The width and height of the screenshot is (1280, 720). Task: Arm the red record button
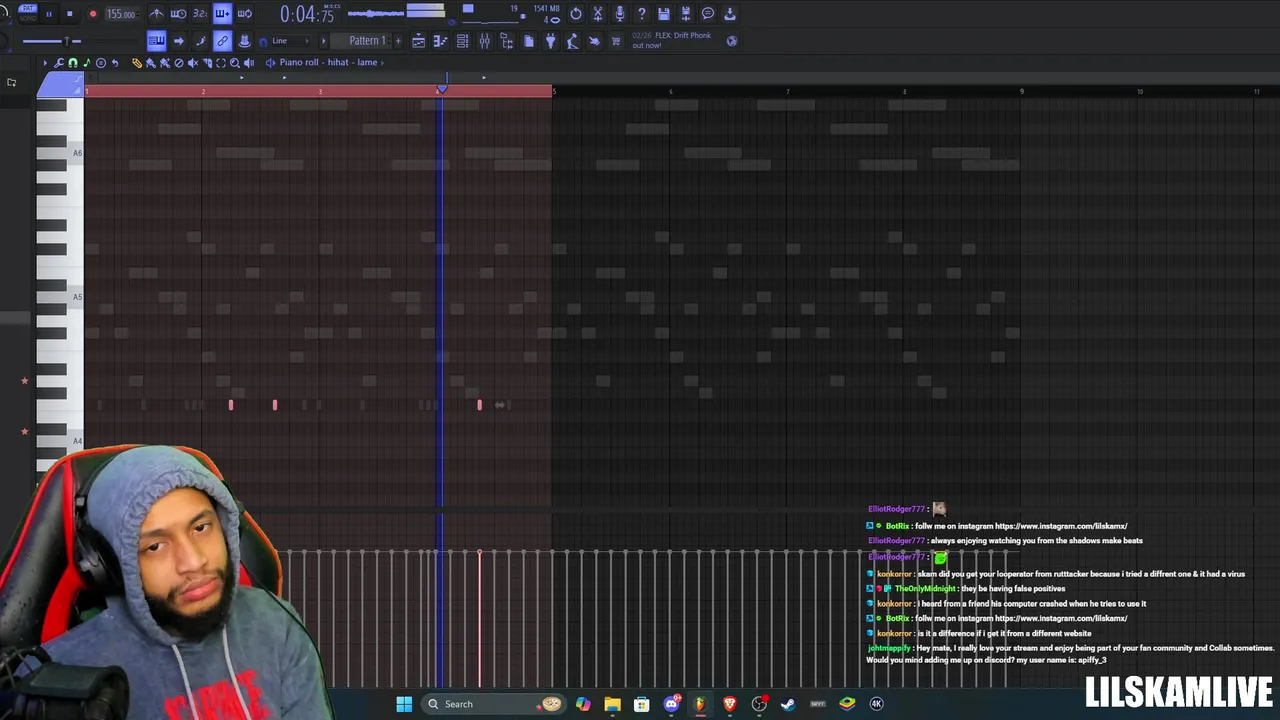click(93, 14)
